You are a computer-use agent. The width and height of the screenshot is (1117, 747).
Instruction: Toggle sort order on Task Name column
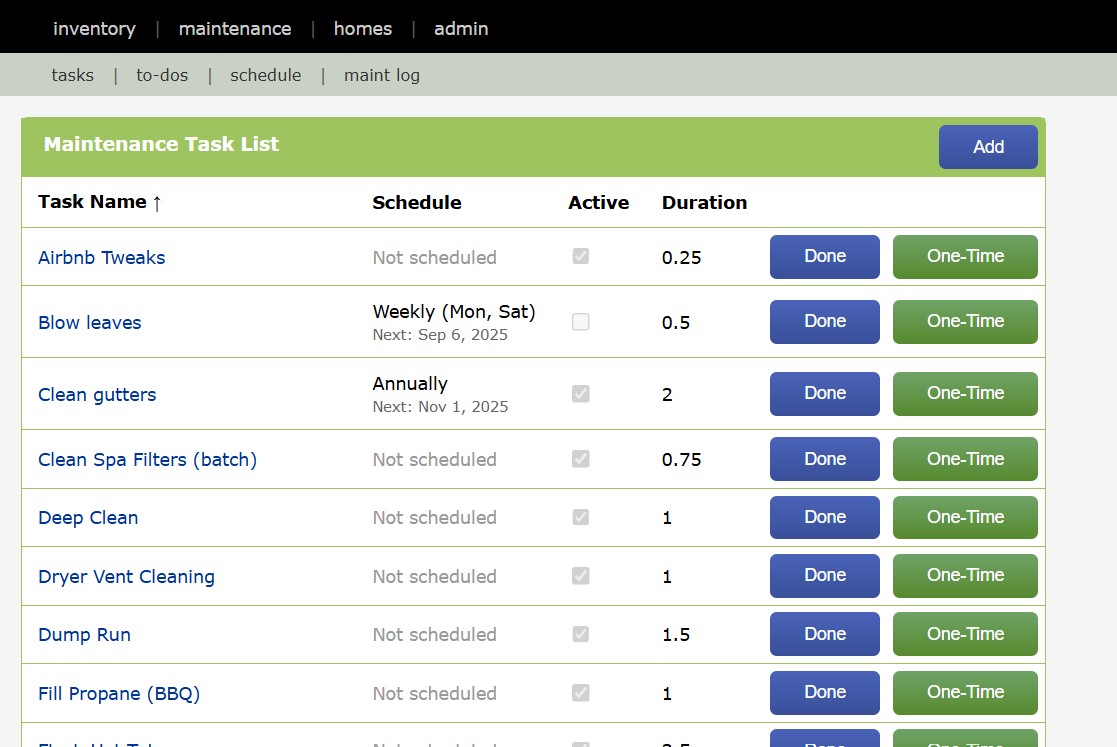click(x=100, y=202)
